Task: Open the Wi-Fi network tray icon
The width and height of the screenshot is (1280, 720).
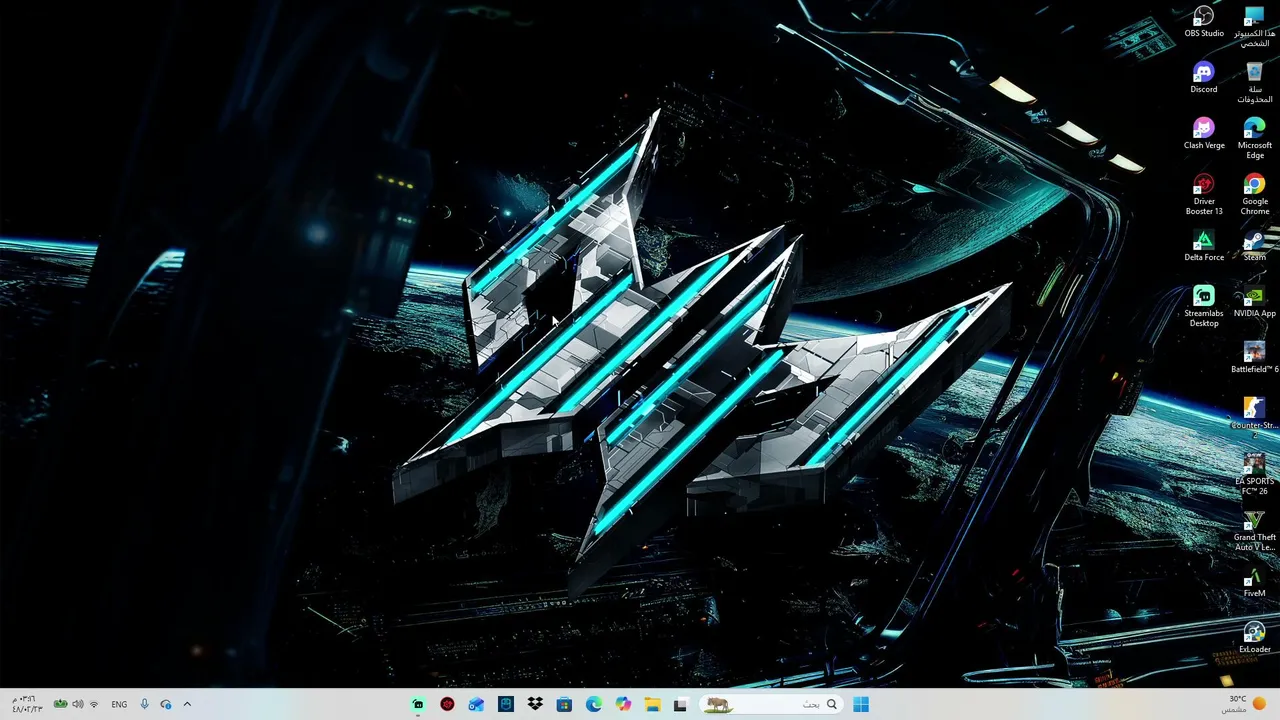Action: coord(94,704)
